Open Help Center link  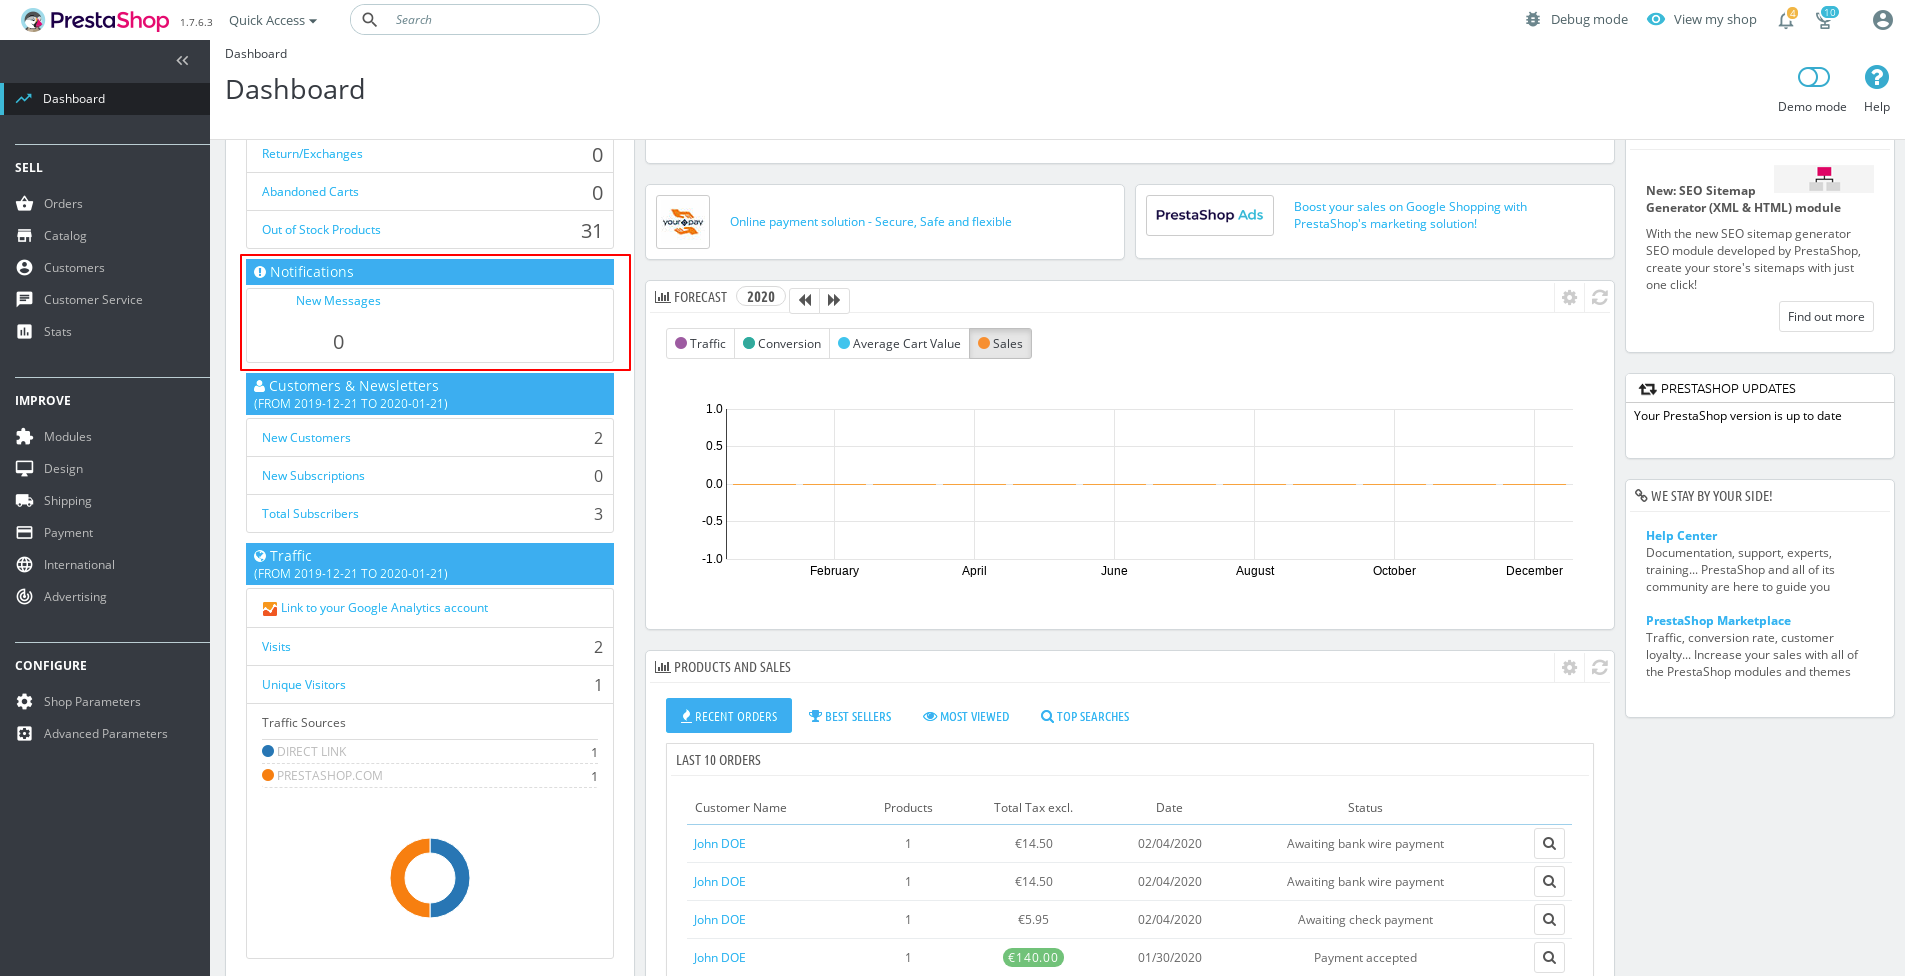click(1681, 536)
